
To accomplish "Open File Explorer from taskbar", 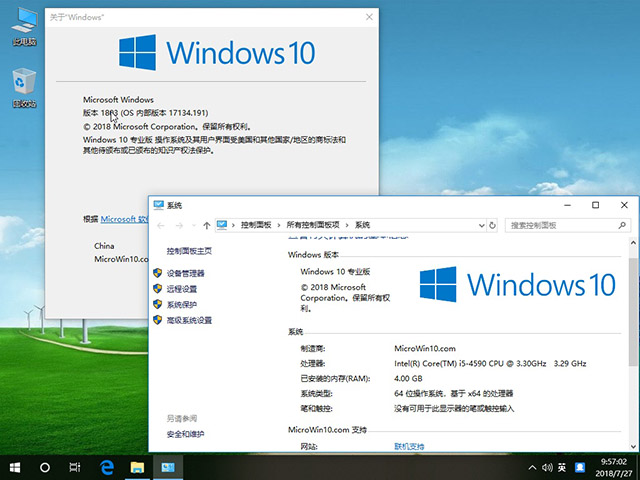I will pyautogui.click(x=137, y=467).
